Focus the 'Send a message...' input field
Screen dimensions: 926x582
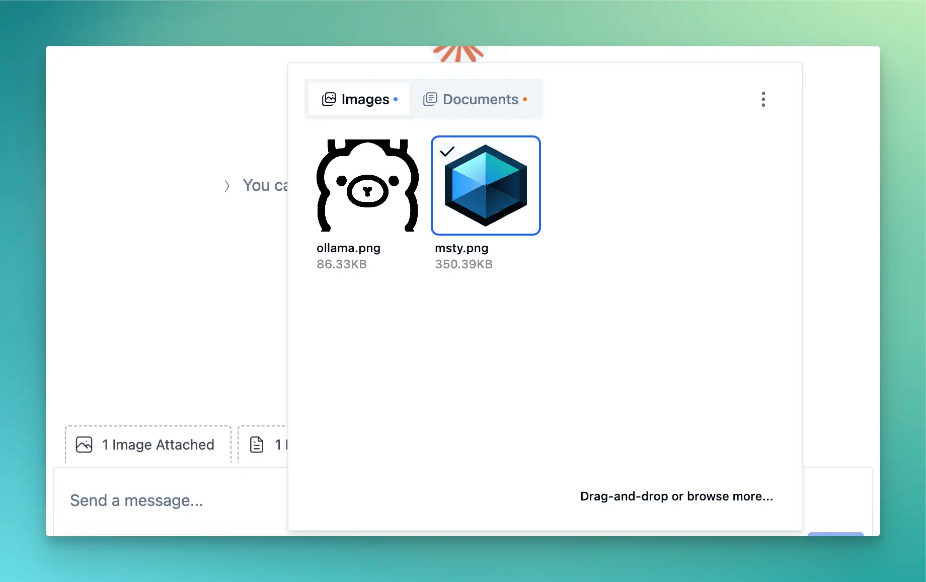(170, 500)
